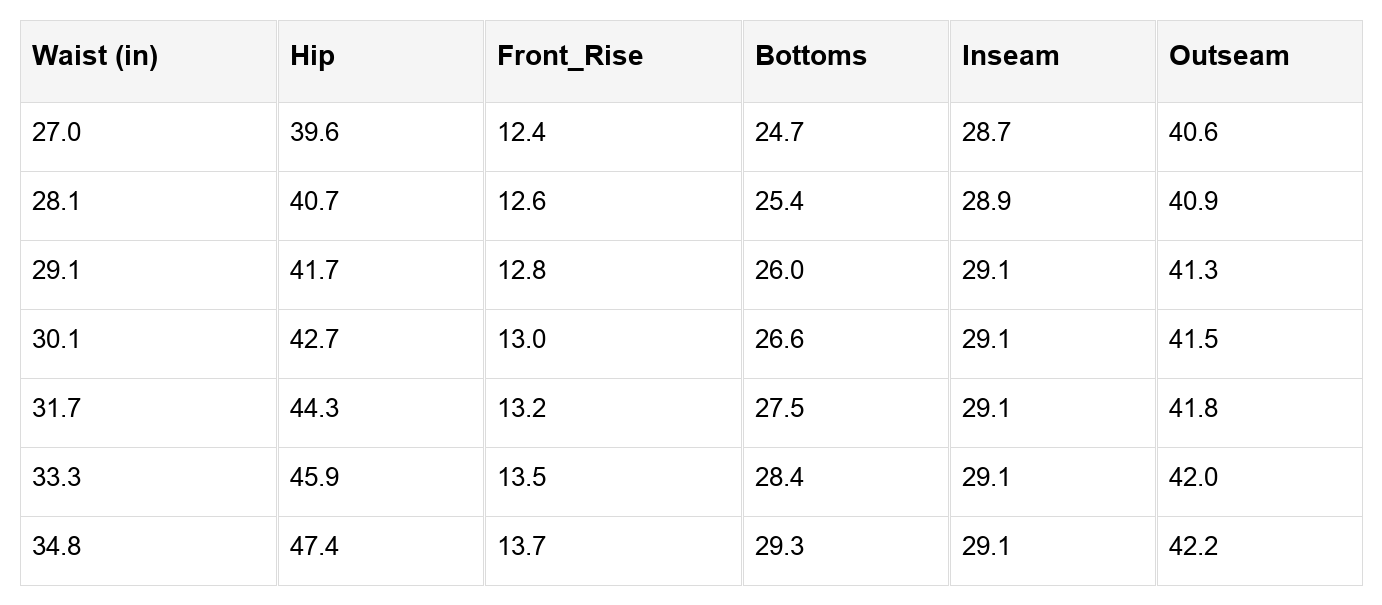This screenshot has width=1382, height=605.
Task: Select the front rise cell 13.5
Action: 521,478
